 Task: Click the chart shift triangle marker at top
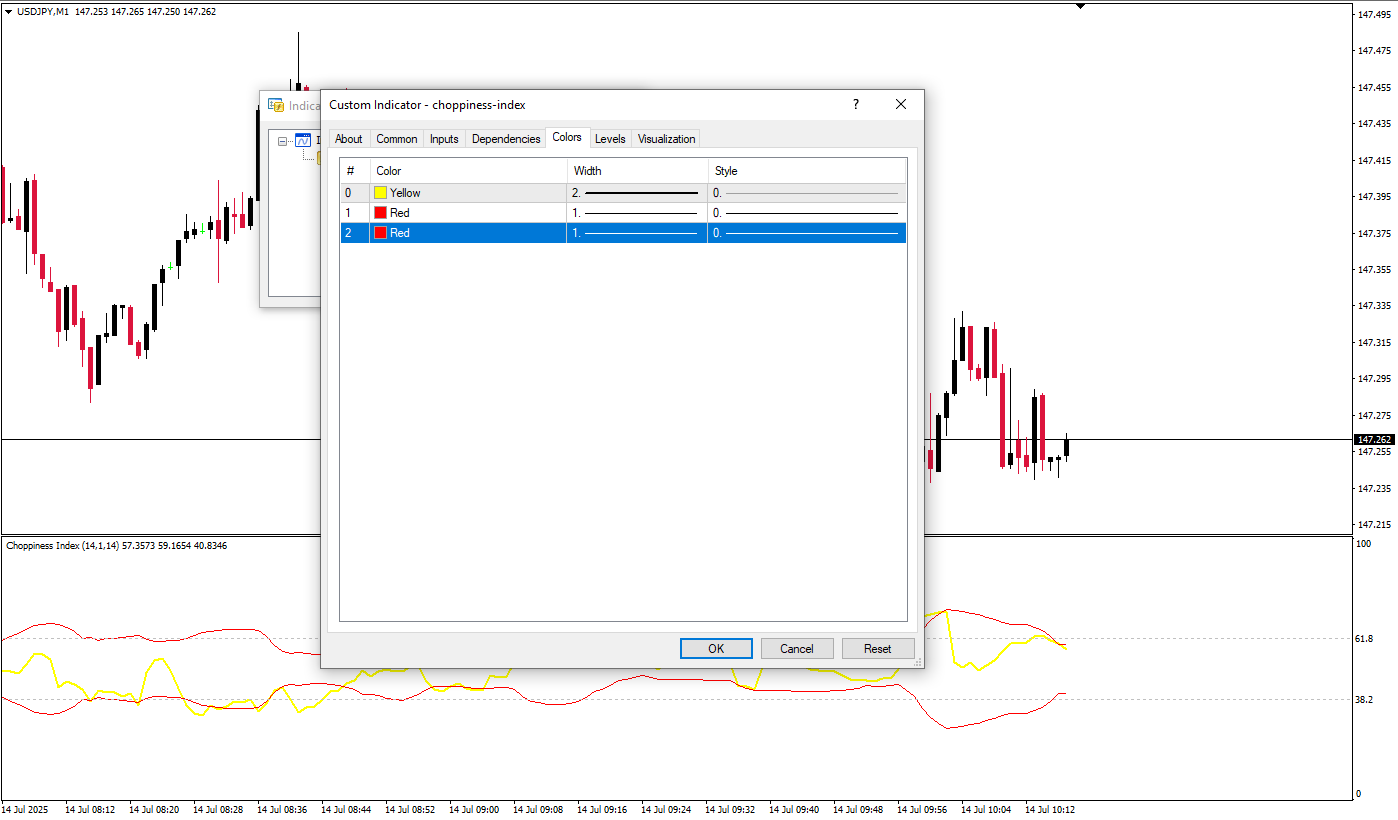pyautogui.click(x=1080, y=6)
